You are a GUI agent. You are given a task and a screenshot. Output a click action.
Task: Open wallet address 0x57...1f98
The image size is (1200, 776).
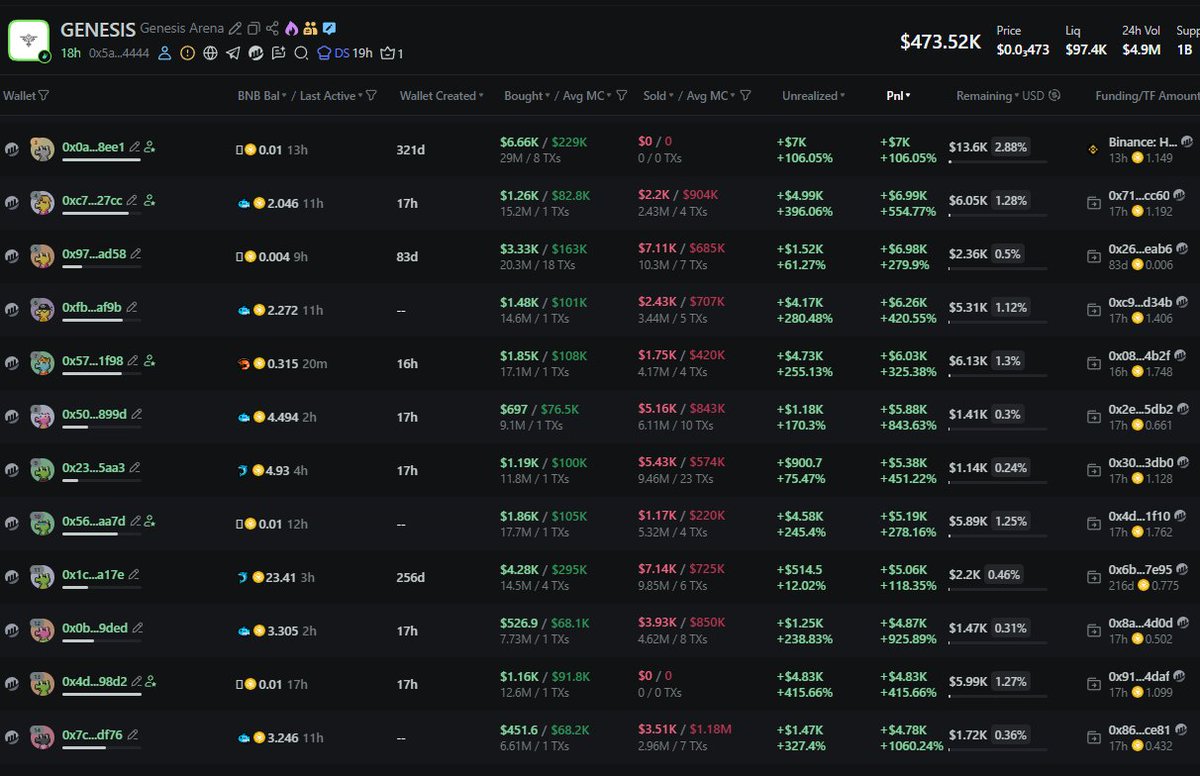coord(92,360)
